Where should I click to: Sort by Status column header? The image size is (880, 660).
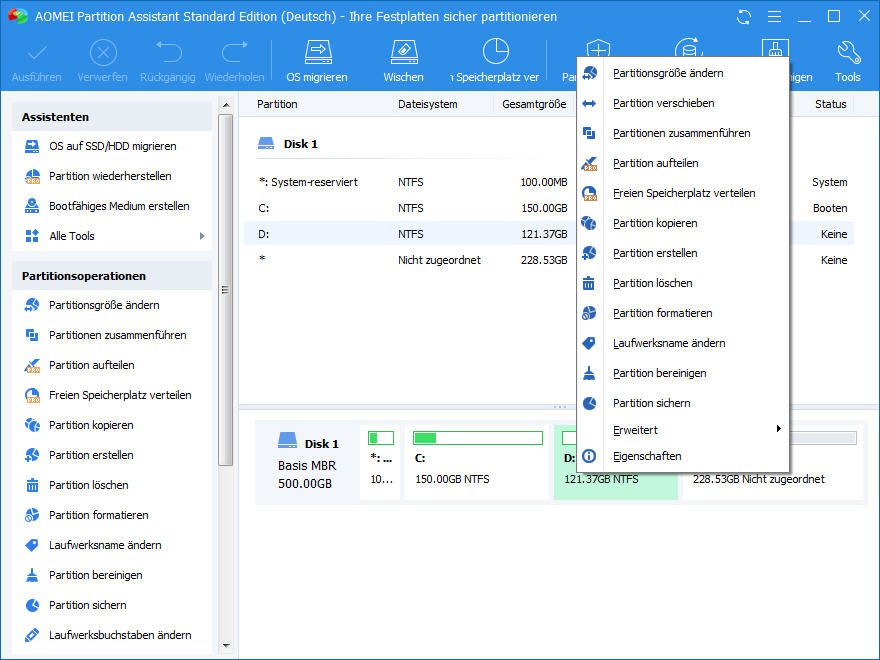tap(831, 104)
